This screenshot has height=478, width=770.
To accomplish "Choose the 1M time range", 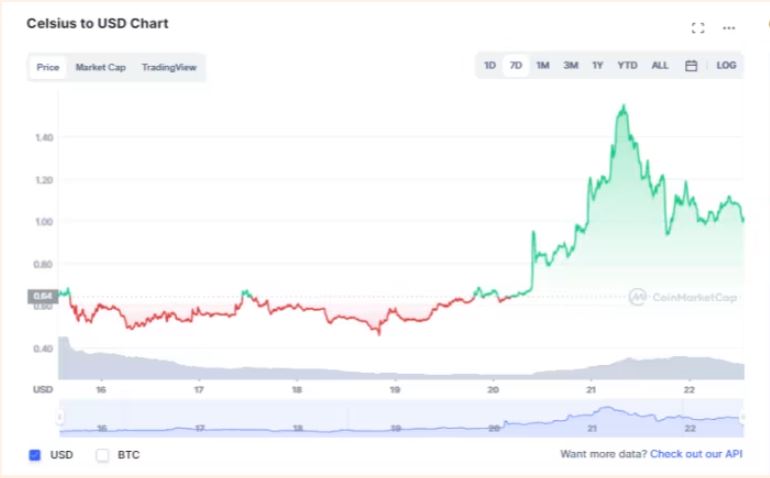I will tap(543, 66).
